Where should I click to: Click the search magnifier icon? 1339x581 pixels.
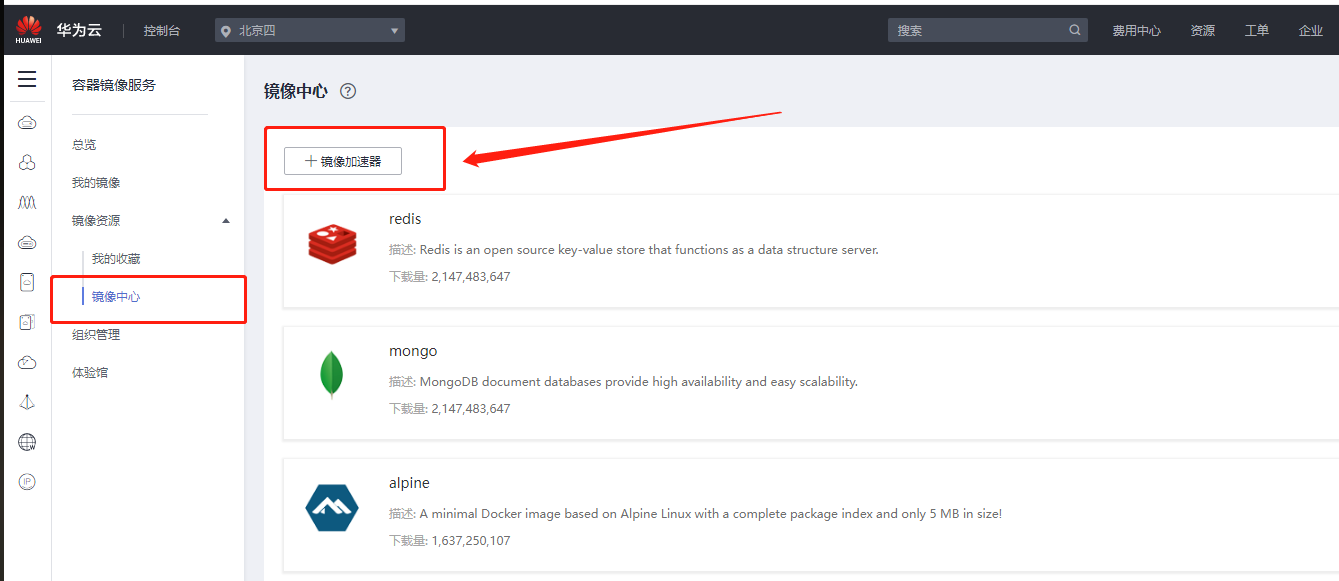pyautogui.click(x=1075, y=30)
